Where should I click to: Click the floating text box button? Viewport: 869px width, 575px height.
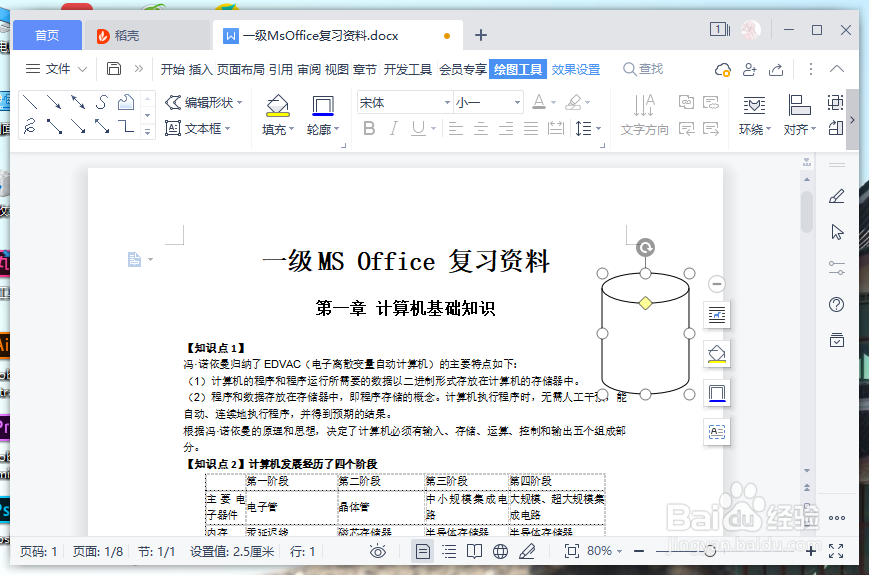click(x=717, y=432)
